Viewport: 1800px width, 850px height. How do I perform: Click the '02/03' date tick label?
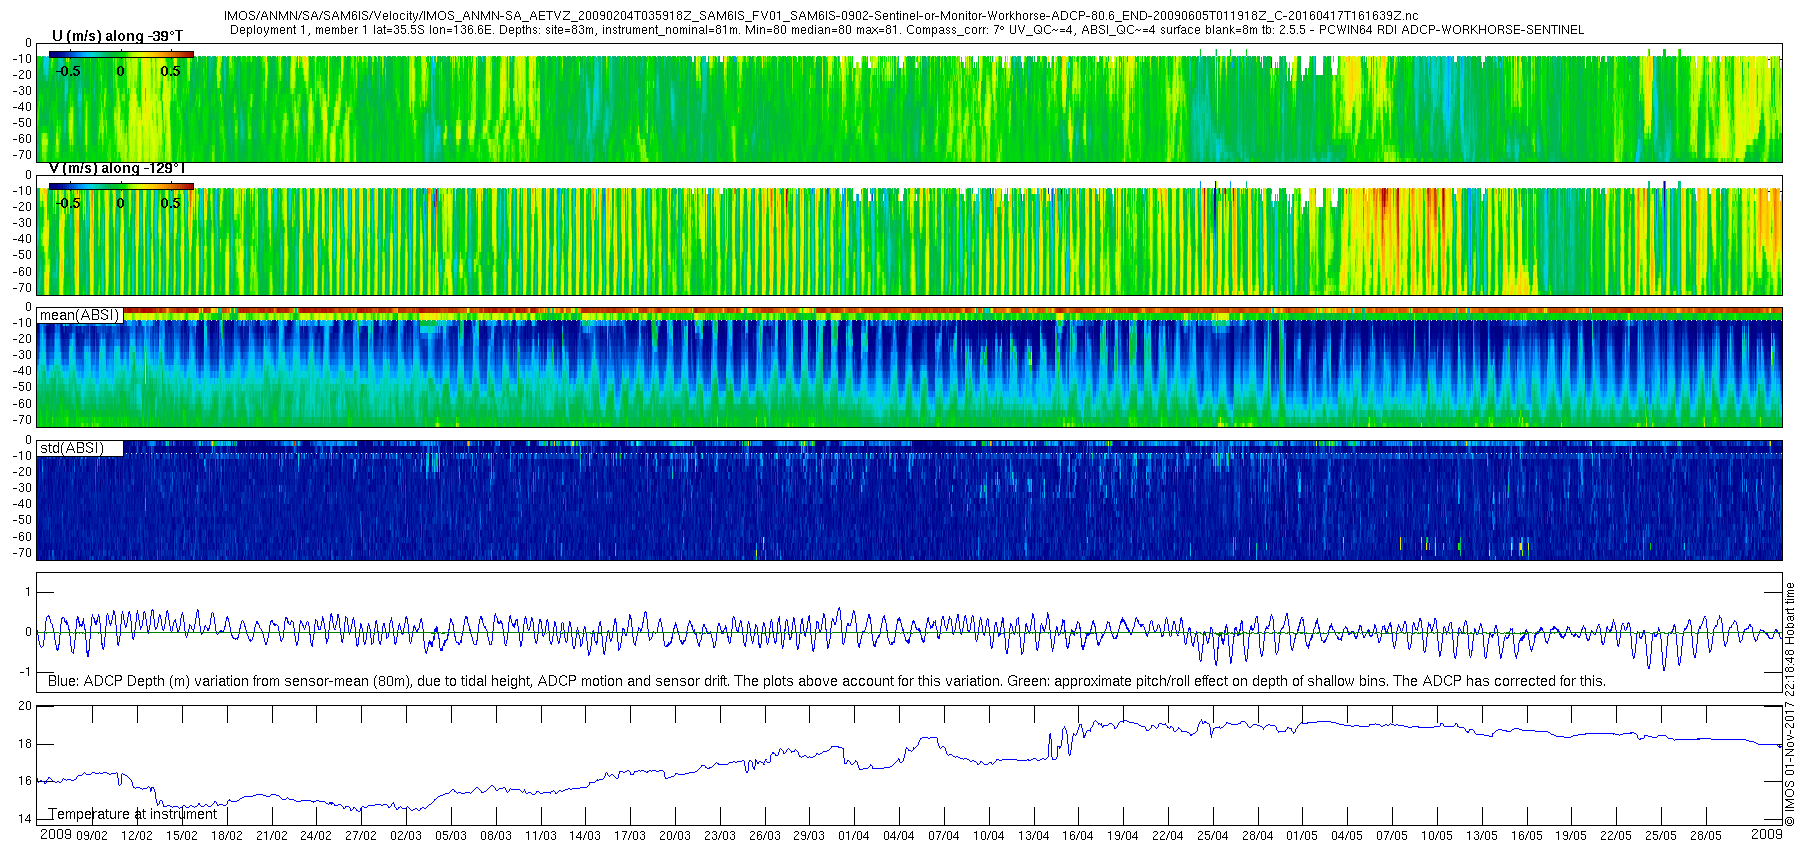pyautogui.click(x=406, y=836)
